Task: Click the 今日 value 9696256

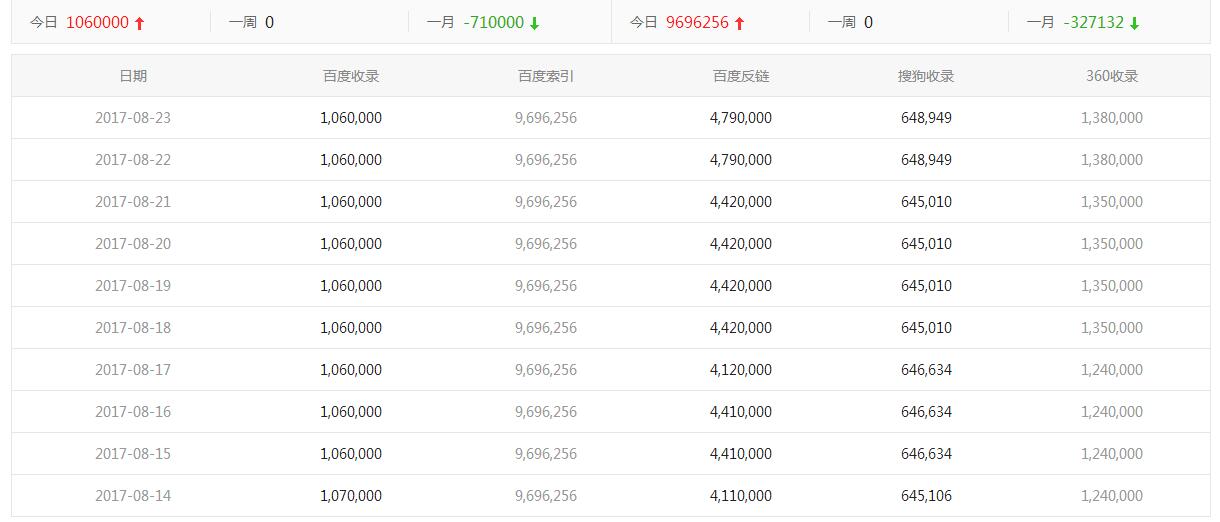Action: click(x=697, y=22)
